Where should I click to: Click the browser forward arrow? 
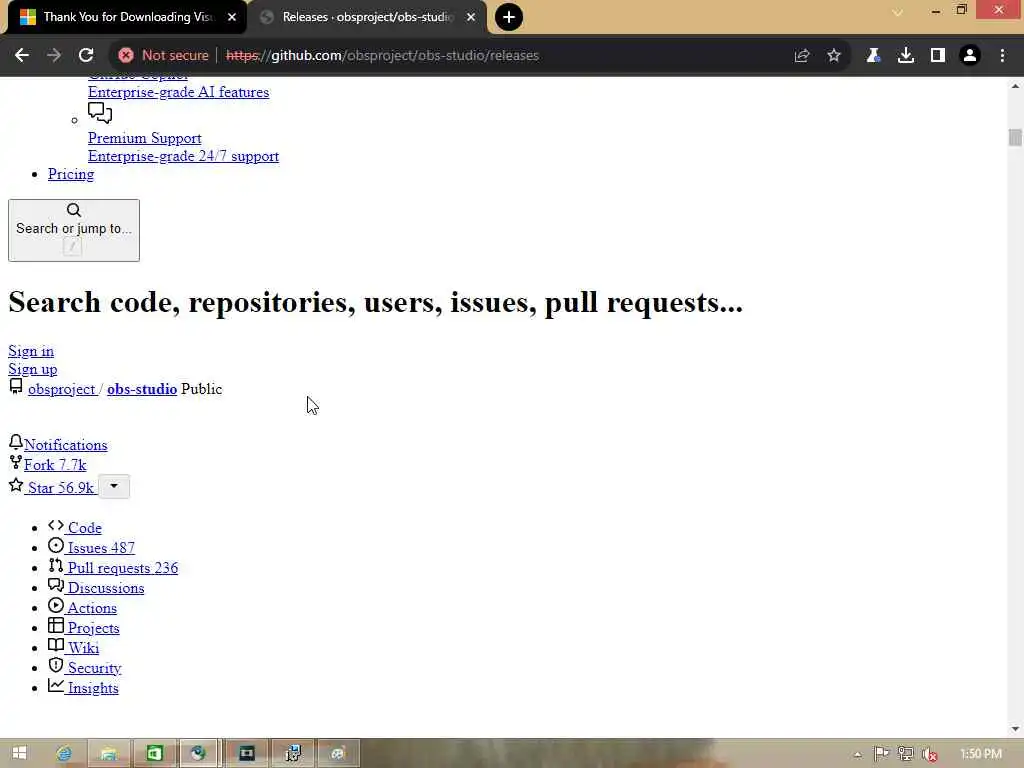tap(54, 56)
